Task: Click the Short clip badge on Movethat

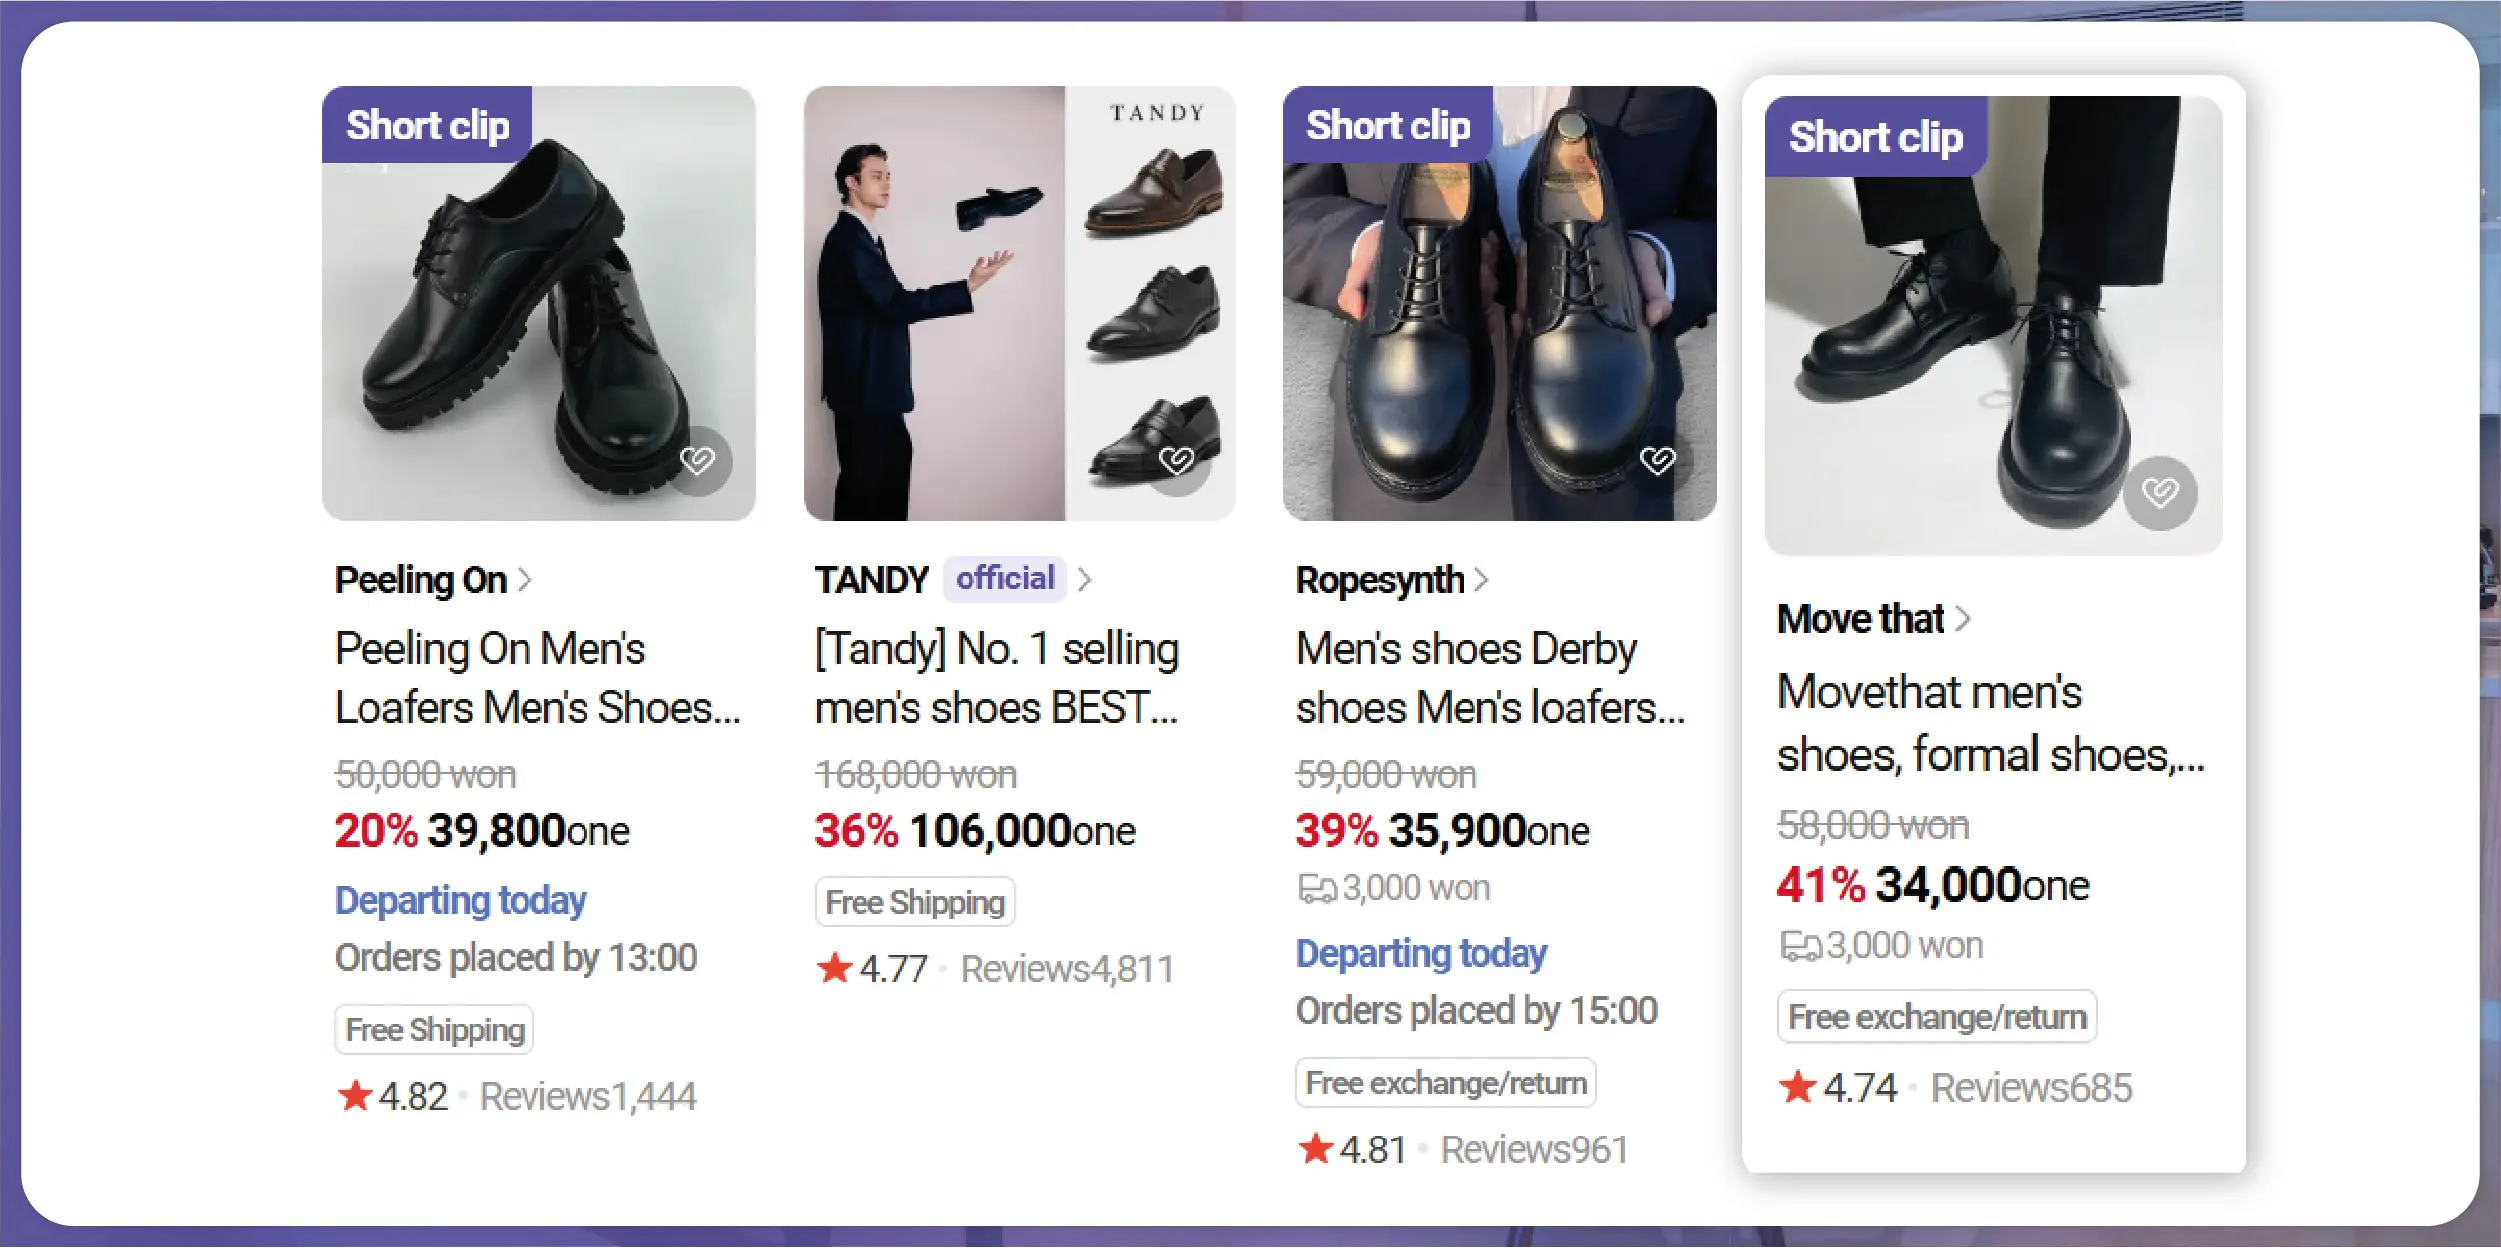Action: point(1875,137)
